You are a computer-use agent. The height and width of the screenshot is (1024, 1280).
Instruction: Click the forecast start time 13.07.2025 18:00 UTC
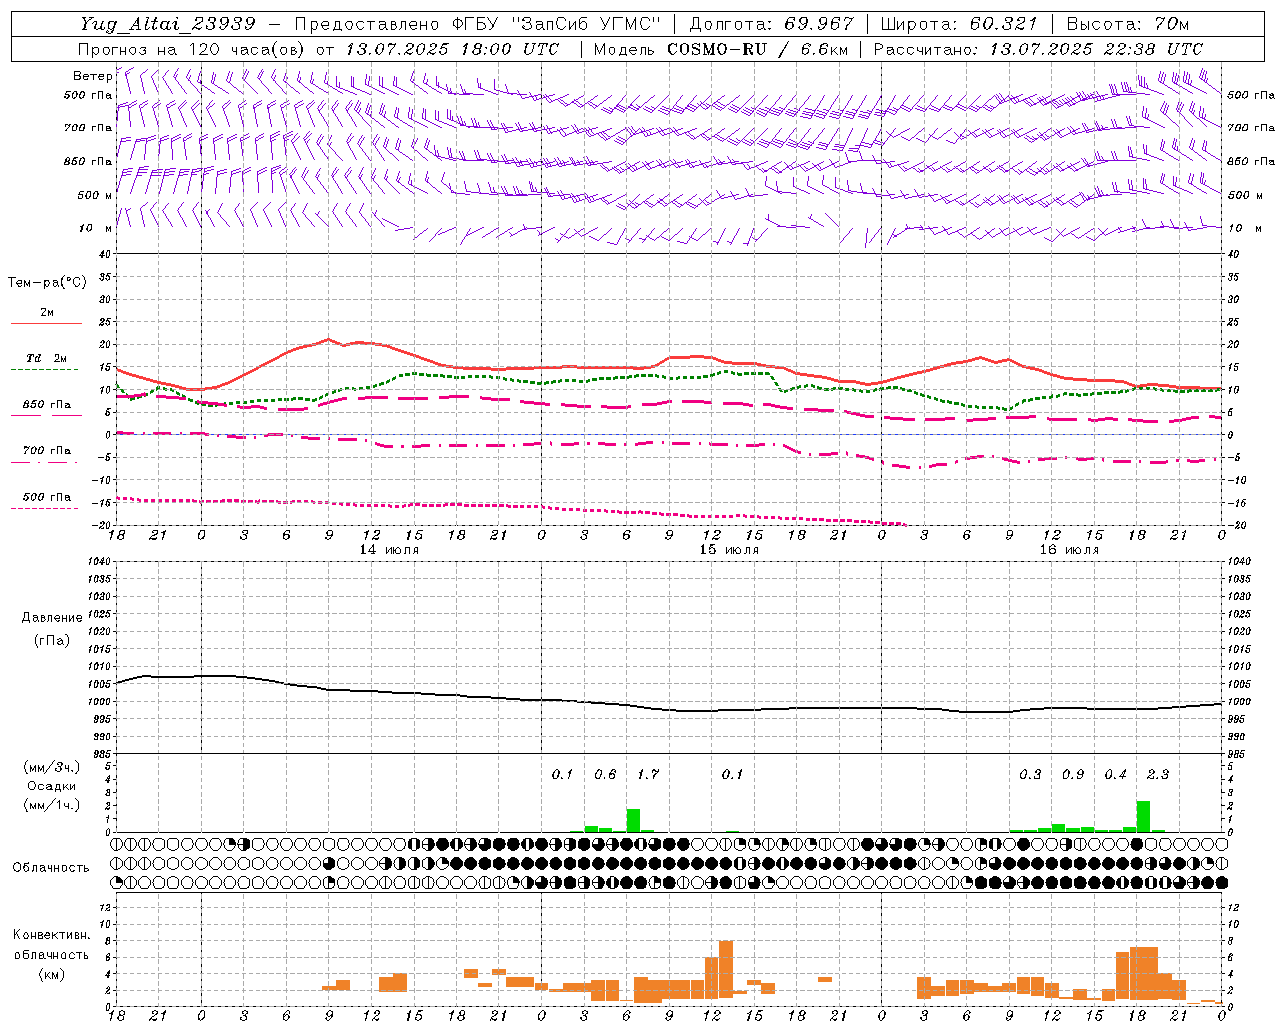(x=452, y=49)
